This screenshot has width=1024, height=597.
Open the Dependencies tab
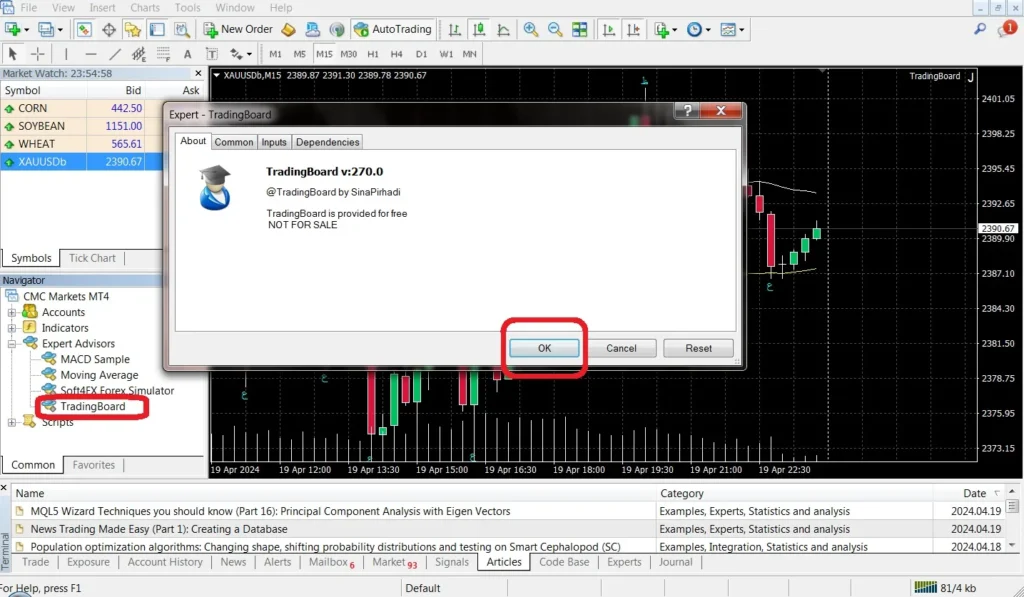tap(327, 142)
